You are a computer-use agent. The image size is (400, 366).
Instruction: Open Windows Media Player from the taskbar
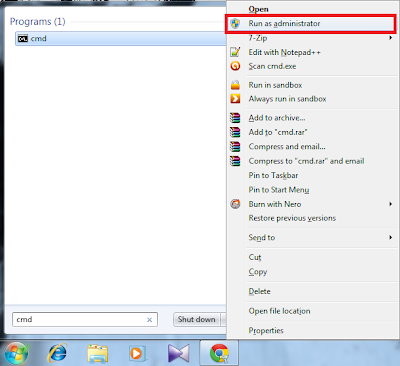137,353
